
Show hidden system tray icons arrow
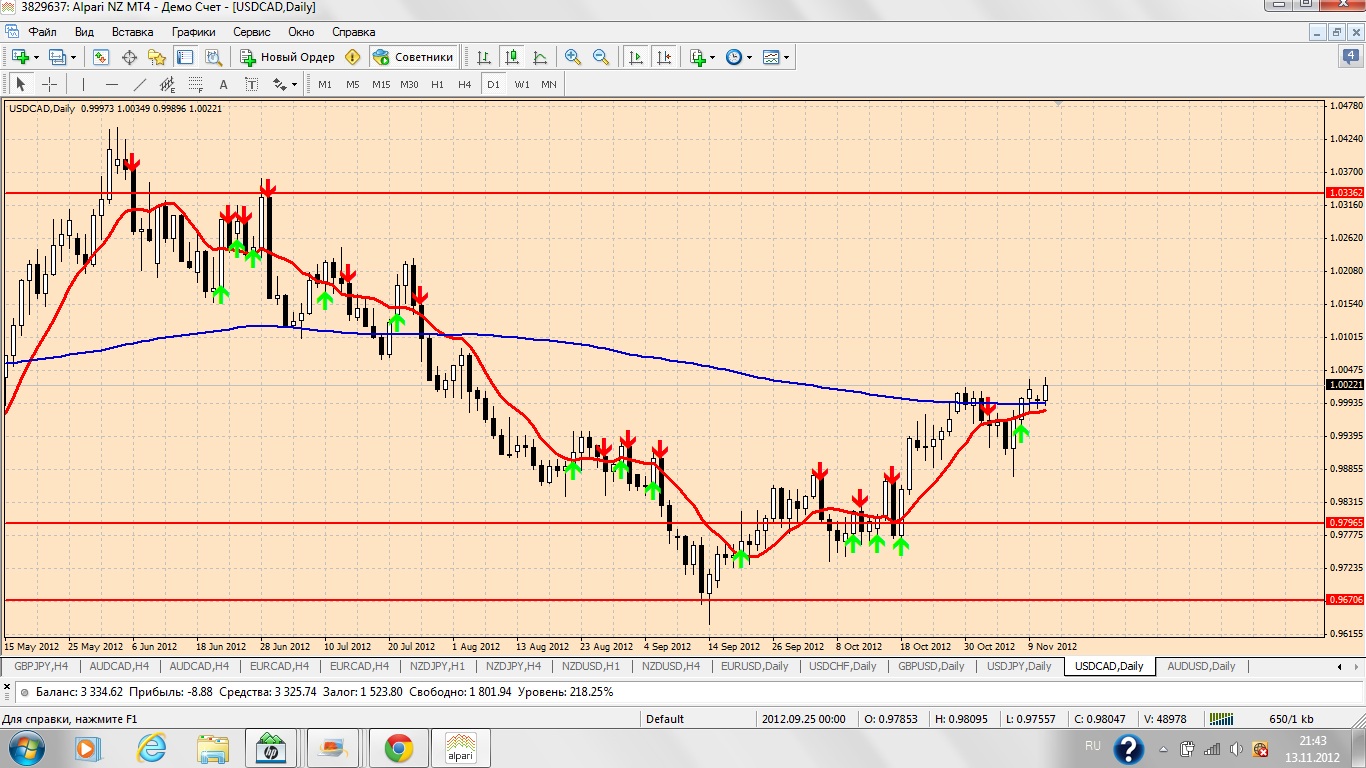click(x=1162, y=748)
